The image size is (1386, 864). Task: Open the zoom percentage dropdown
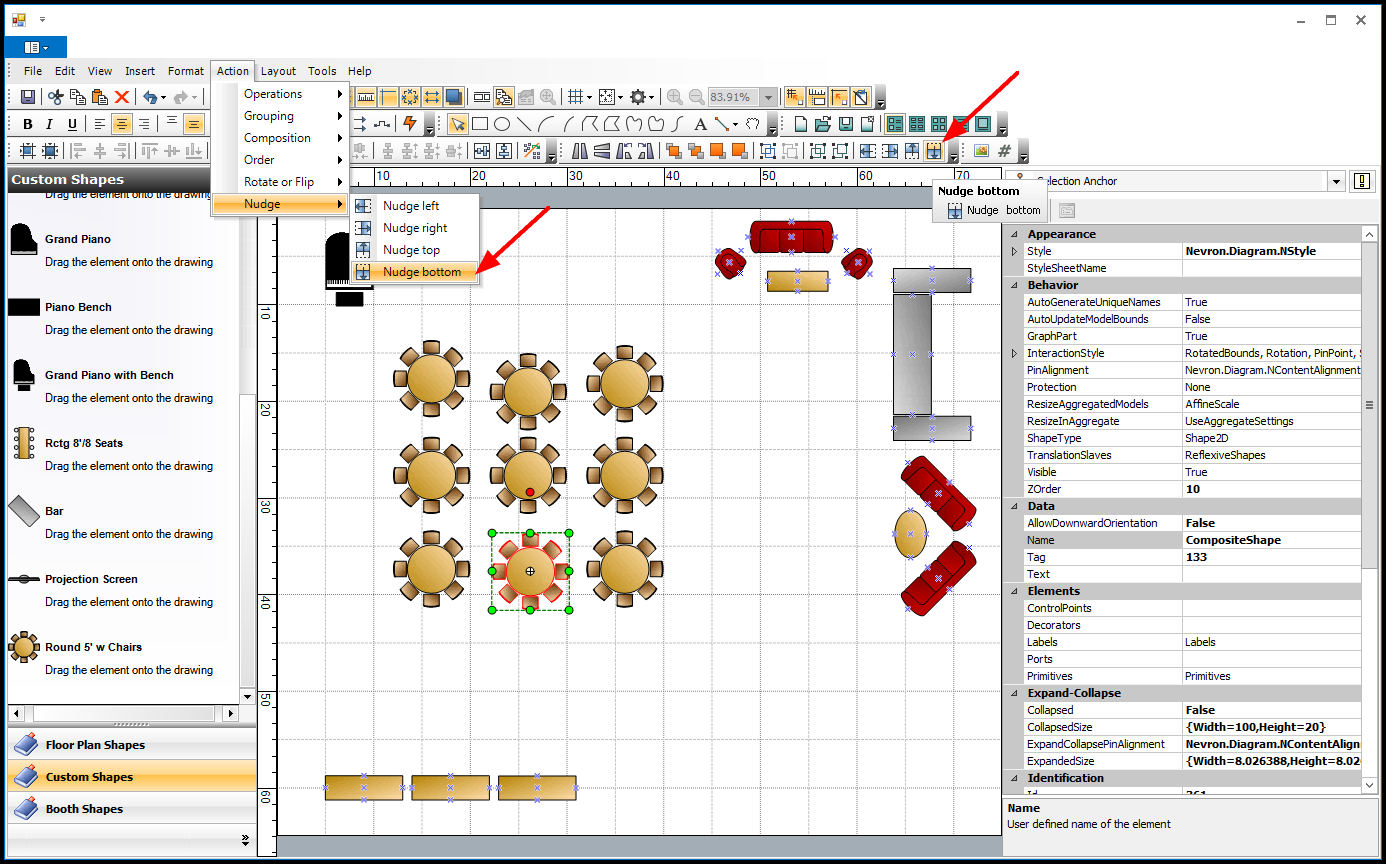click(769, 97)
